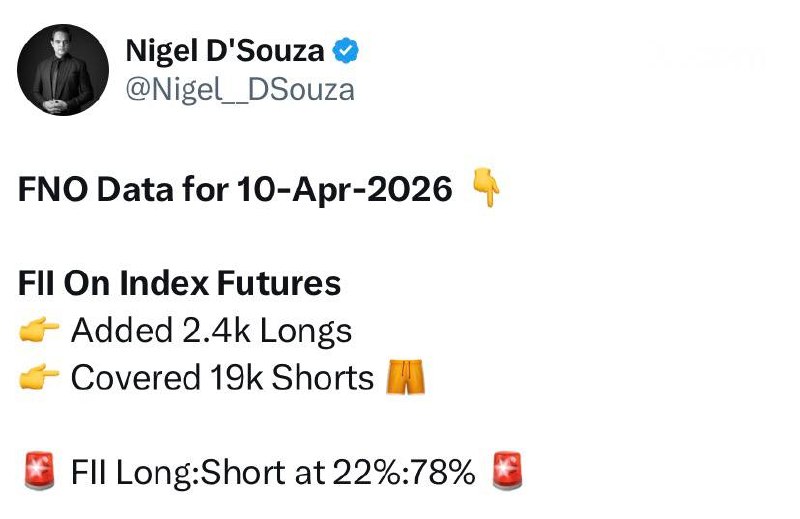800x519 pixels.
Task: Click the blue verified badge
Action: click(348, 50)
